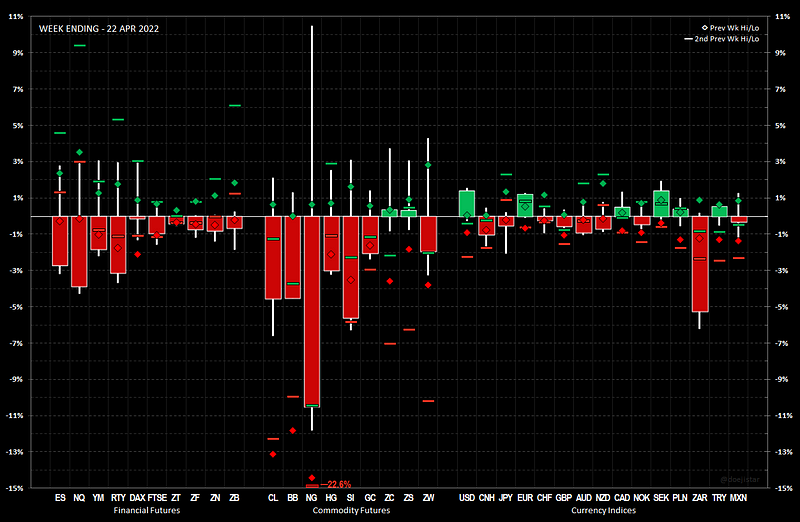Screen dimensions: 800x522
Task: Click the -22.6% overflow label under NG
Action: point(339,484)
